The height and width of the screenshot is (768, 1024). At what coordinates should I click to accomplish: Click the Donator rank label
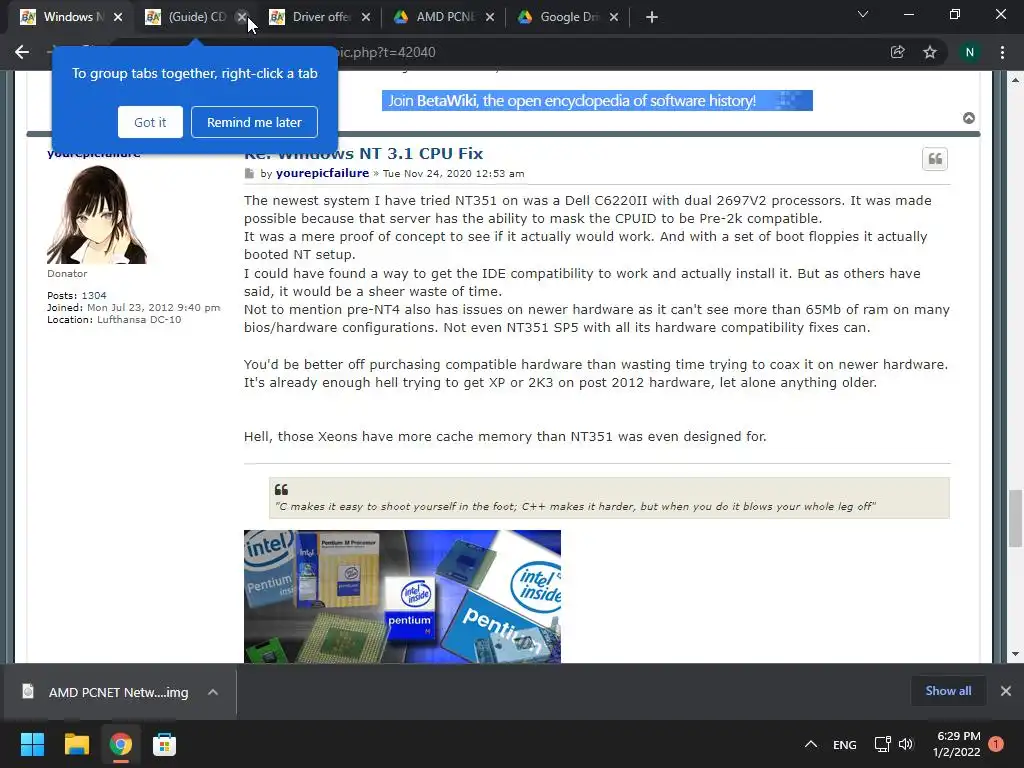click(67, 274)
